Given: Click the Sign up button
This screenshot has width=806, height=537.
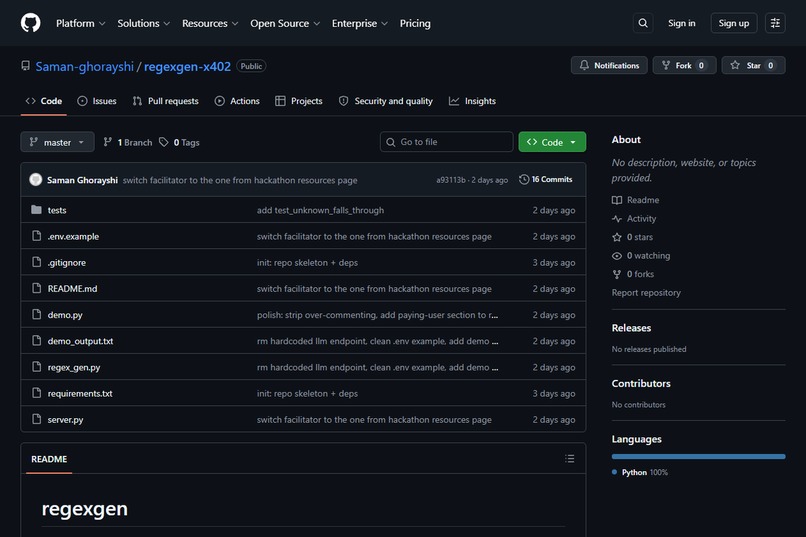Looking at the screenshot, I should click(734, 23).
